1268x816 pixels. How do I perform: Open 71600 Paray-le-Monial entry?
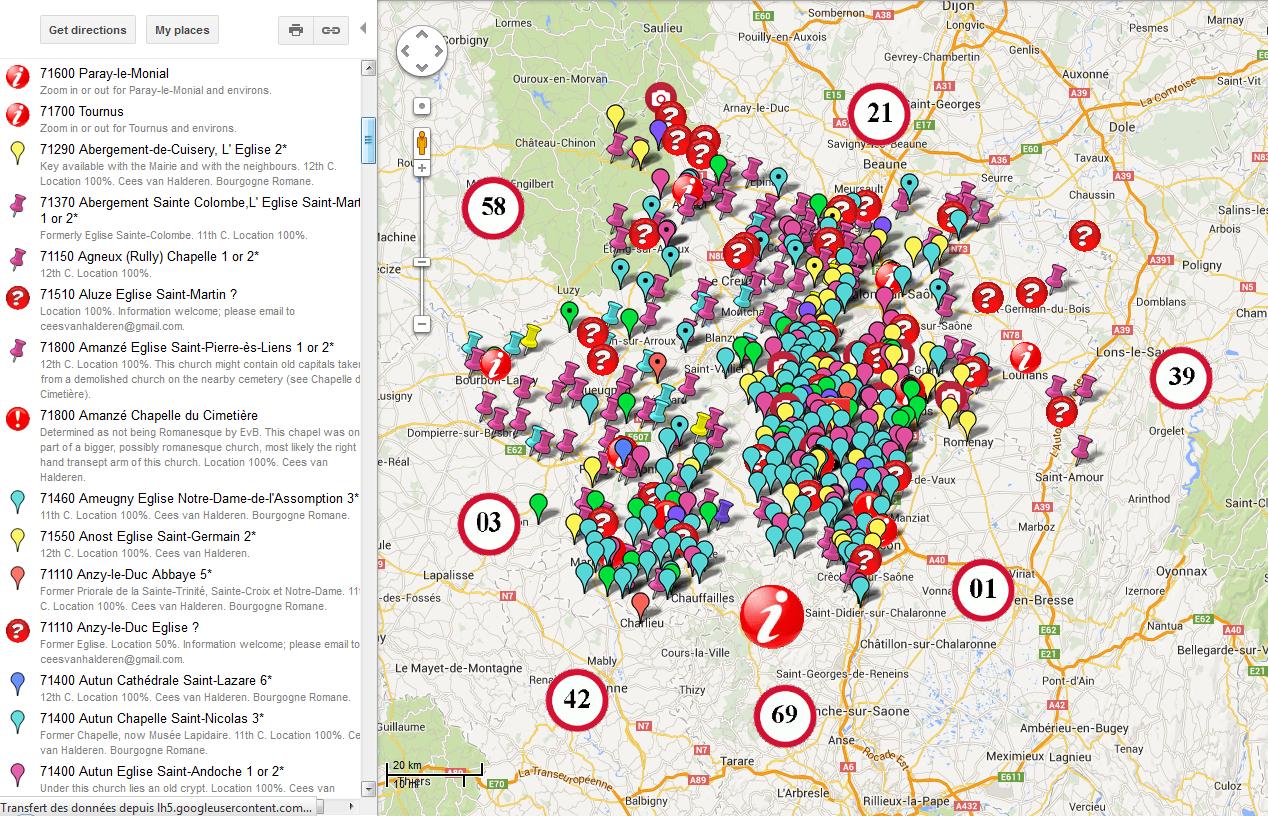click(x=104, y=73)
